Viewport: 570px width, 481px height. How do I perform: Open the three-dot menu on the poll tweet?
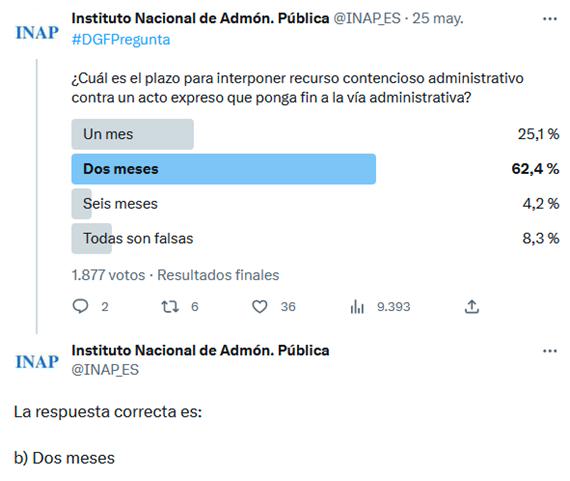coord(550,19)
